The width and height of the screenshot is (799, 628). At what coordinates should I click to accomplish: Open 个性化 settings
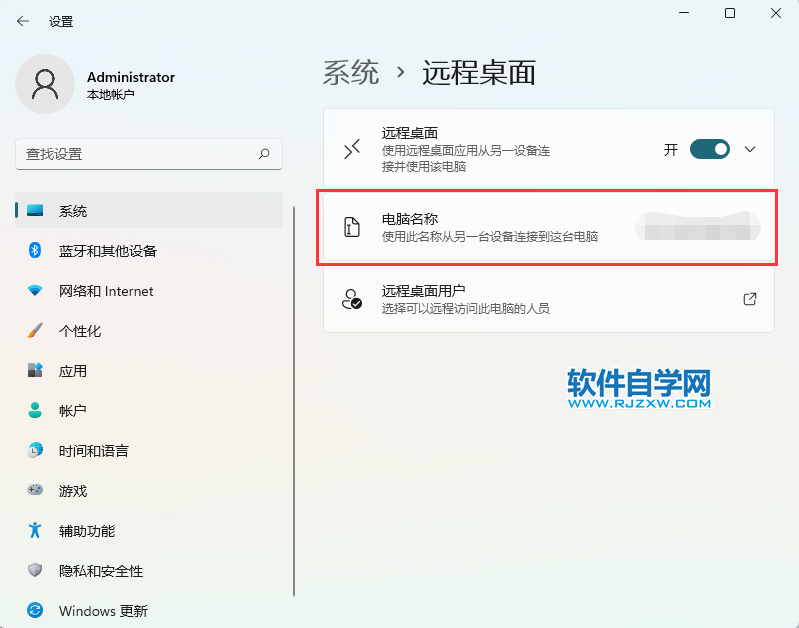click(149, 330)
